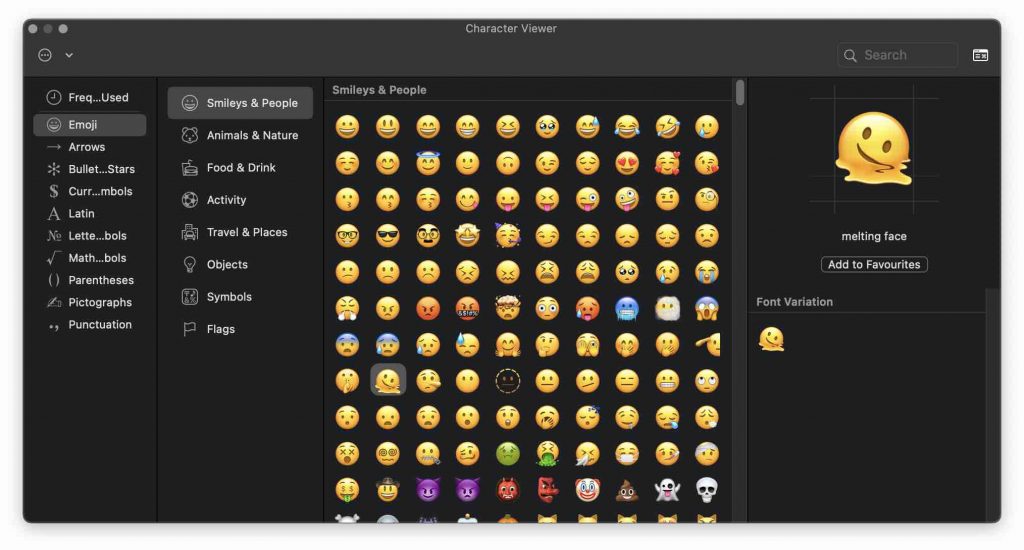Pick the zany face with tongue emoji
The width and height of the screenshot is (1024, 550).
(627, 199)
